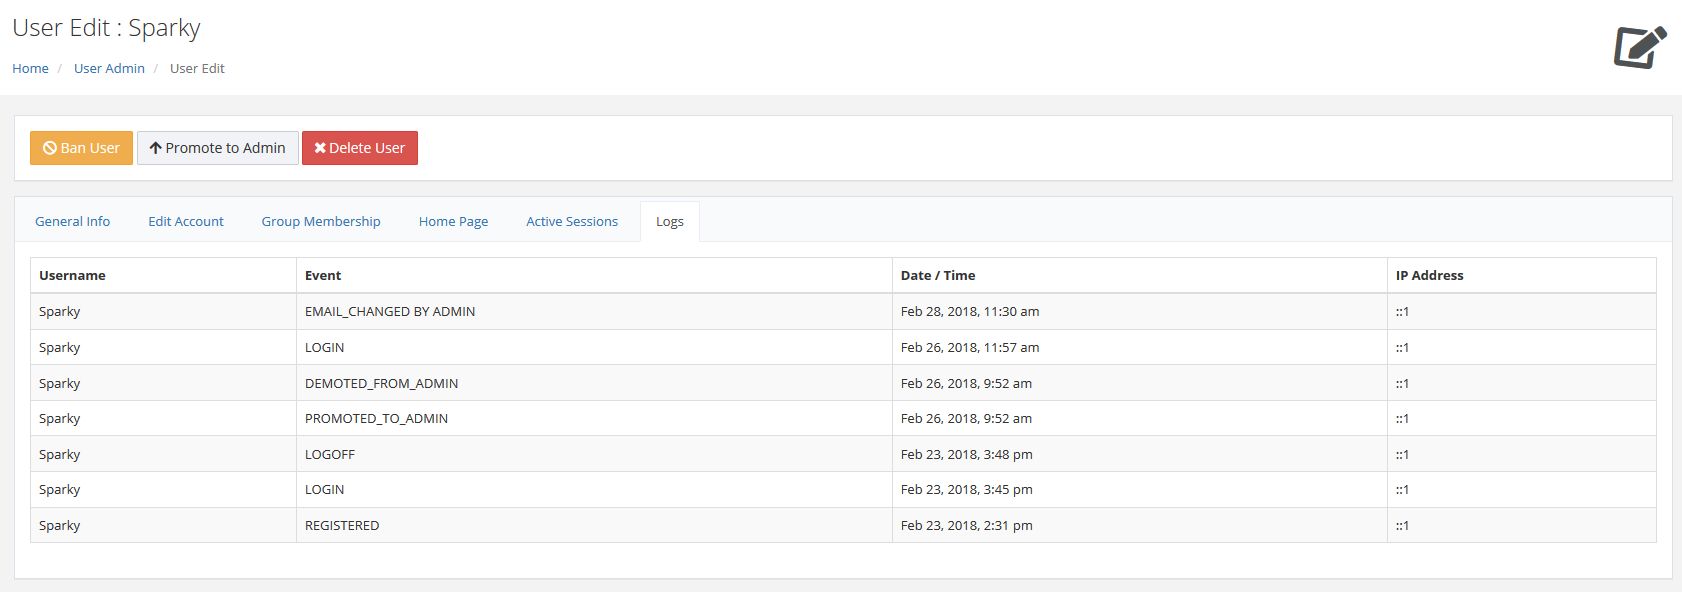Viewport: 1682px width, 592px height.
Task: Select the Home Page tab
Action: coord(454,222)
